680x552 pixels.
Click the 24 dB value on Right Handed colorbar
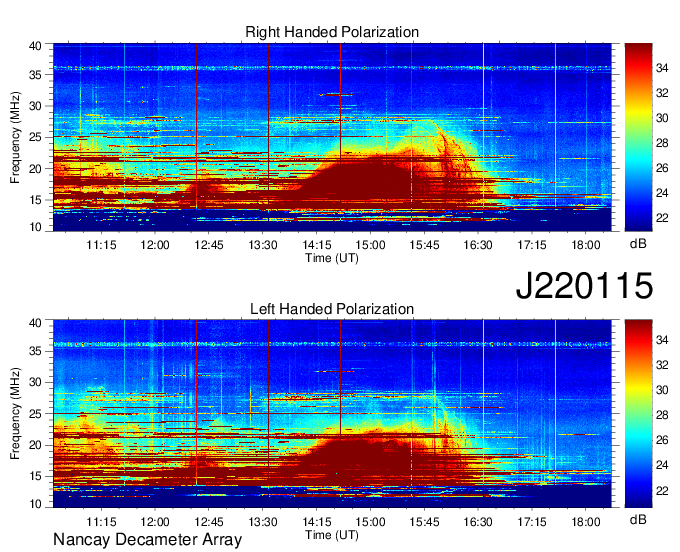662,193
